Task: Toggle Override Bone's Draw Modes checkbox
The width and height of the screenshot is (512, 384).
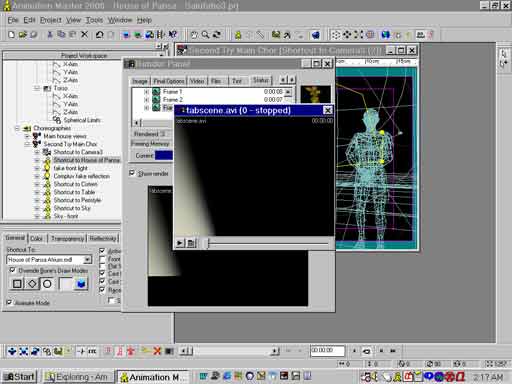Action: 13,270
